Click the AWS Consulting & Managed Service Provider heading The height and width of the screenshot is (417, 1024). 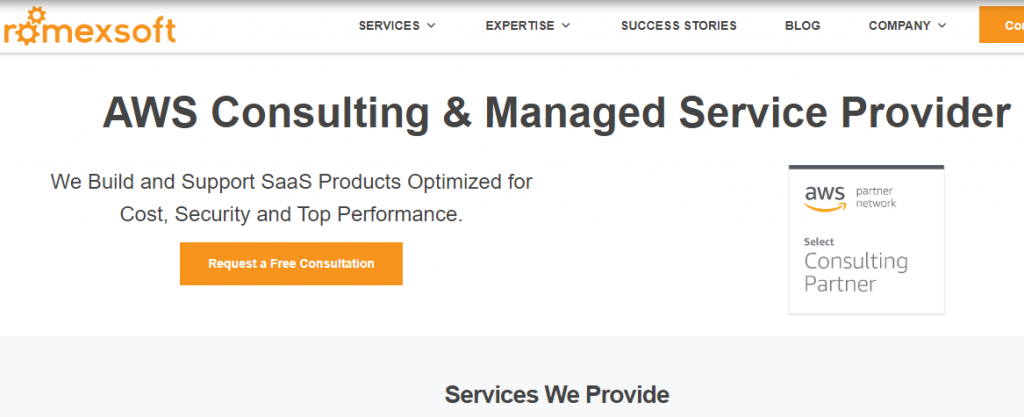(x=556, y=112)
